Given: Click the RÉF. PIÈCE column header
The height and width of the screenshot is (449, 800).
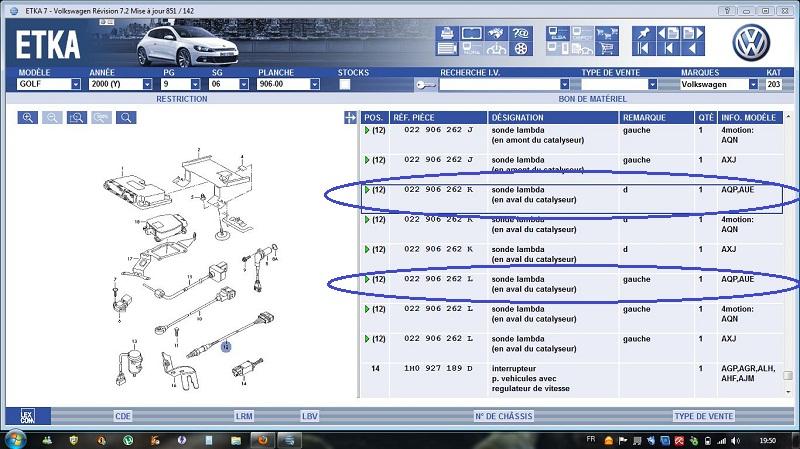Looking at the screenshot, I should click(x=438, y=118).
